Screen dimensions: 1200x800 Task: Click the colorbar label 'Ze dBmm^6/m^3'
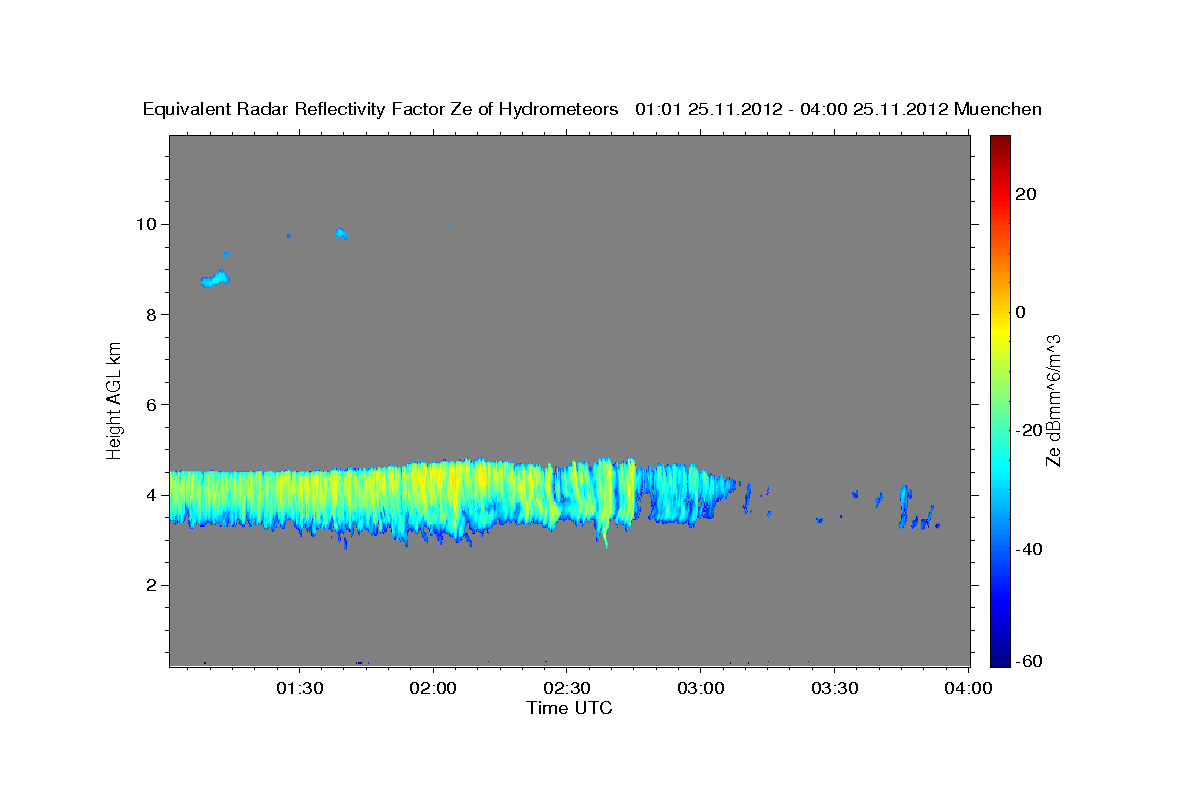point(1052,400)
